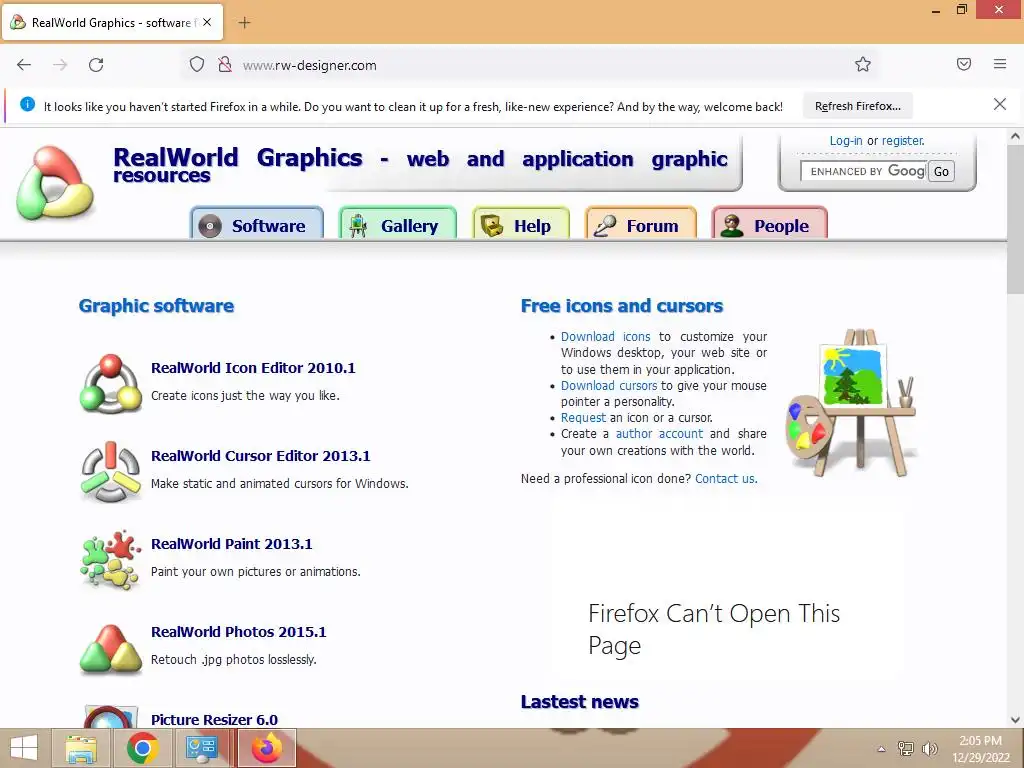
Task: Open the Pocket save icon
Action: click(x=964, y=64)
